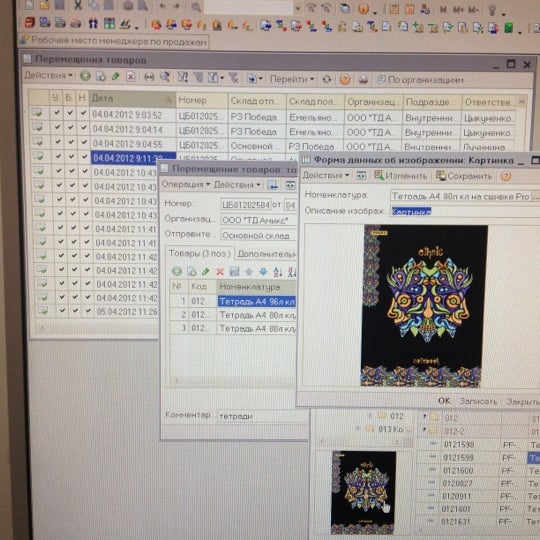Click Redo arrow in main toolbar

pos(177,6)
